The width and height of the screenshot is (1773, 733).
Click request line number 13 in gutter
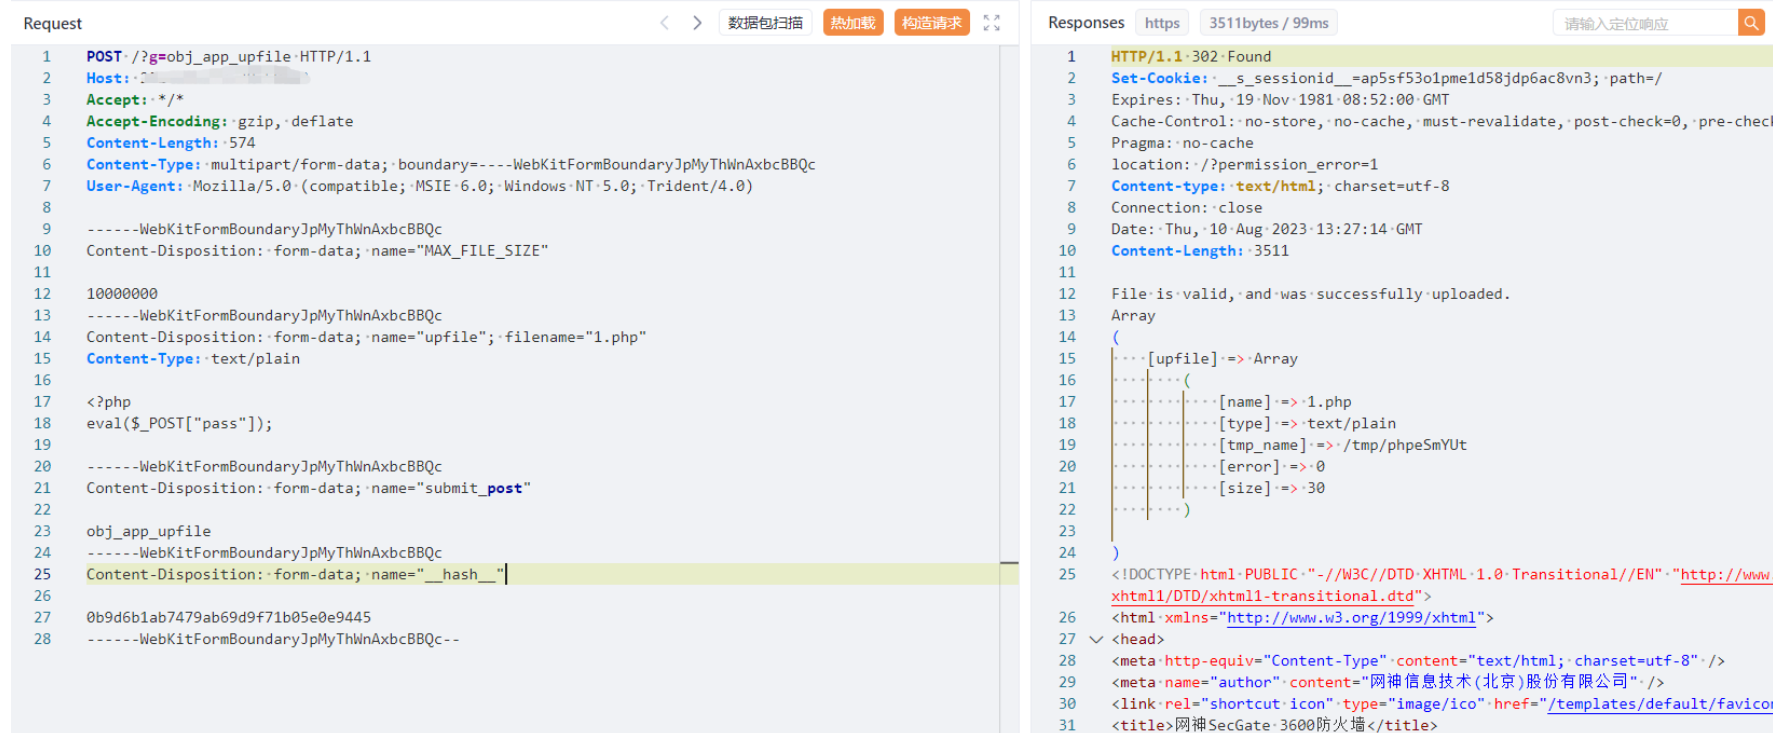[x=42, y=315]
